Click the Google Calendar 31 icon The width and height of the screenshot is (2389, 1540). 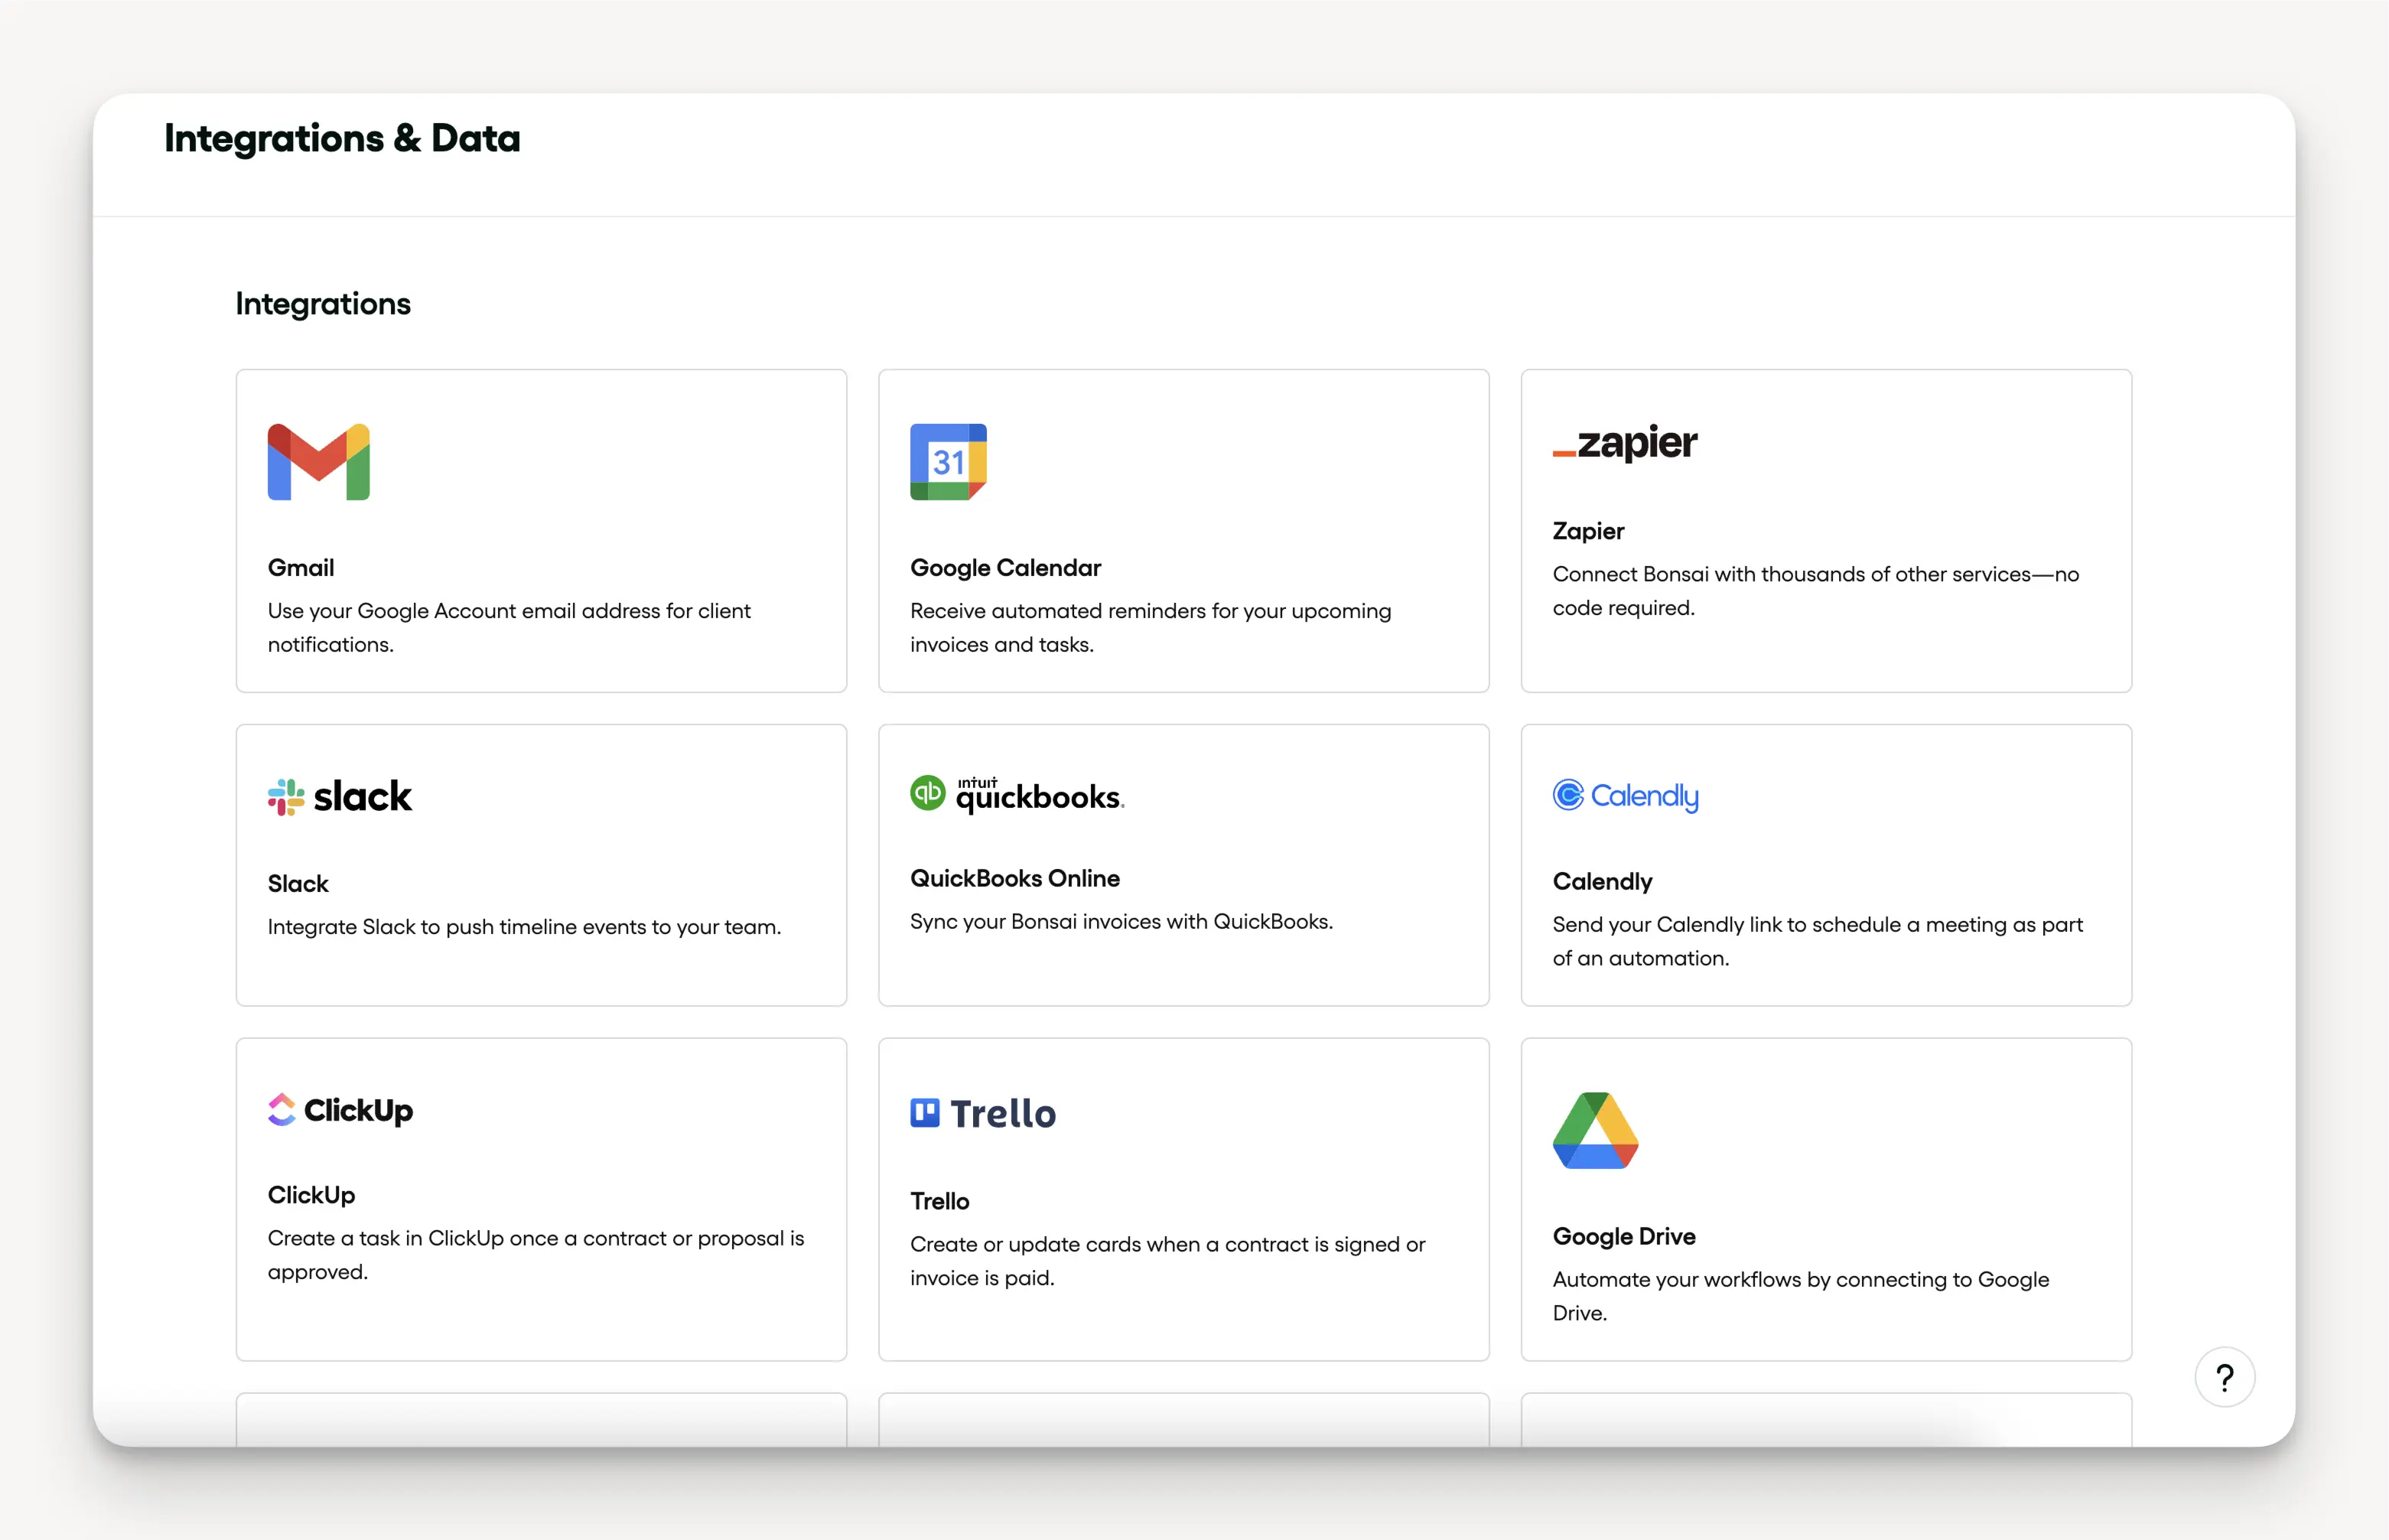[948, 462]
